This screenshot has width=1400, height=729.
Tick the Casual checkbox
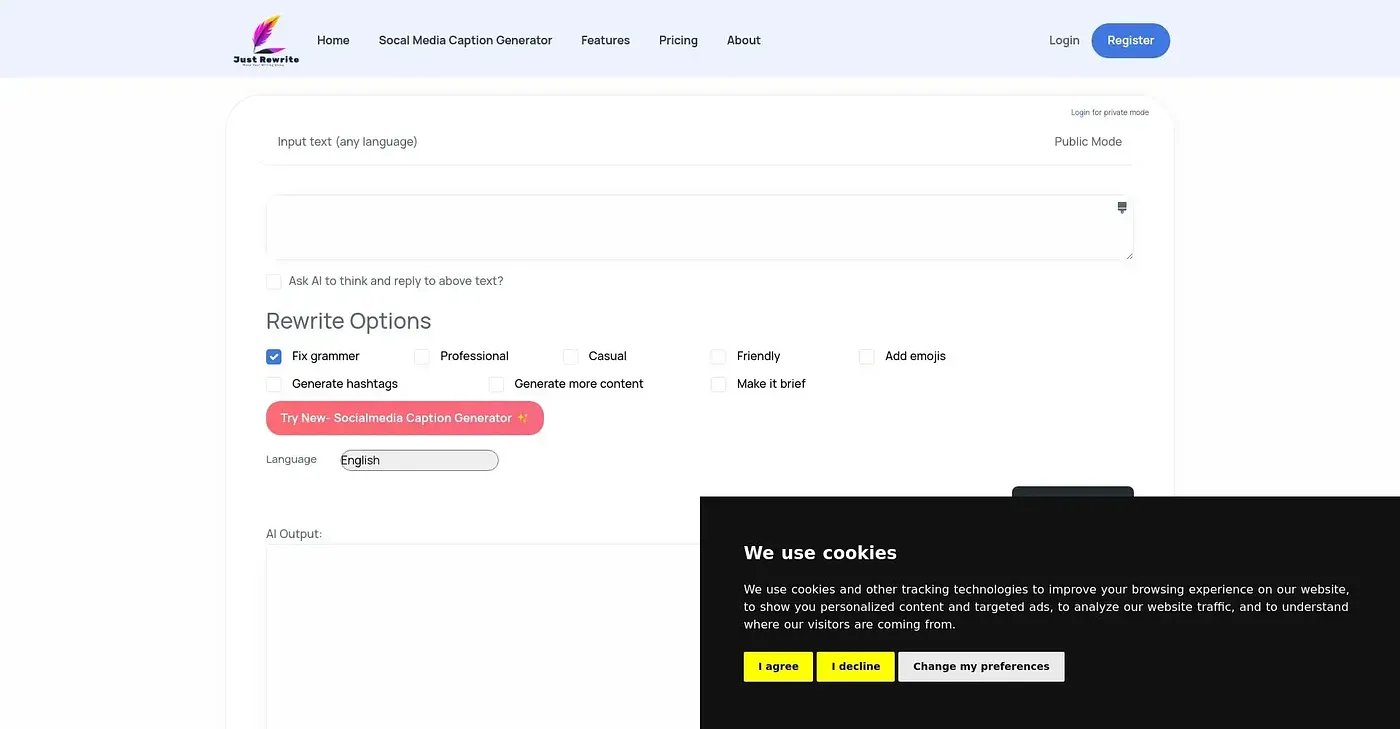click(571, 356)
